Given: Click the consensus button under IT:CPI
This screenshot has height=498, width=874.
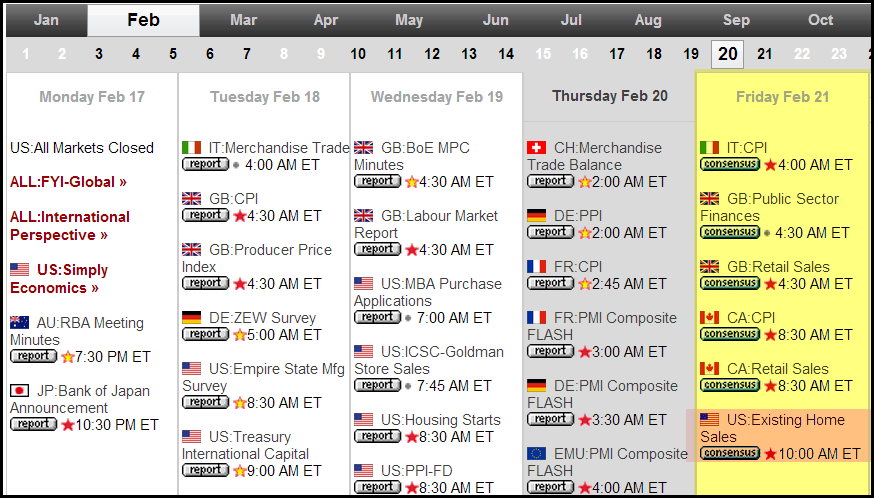Looking at the screenshot, I should (730, 164).
